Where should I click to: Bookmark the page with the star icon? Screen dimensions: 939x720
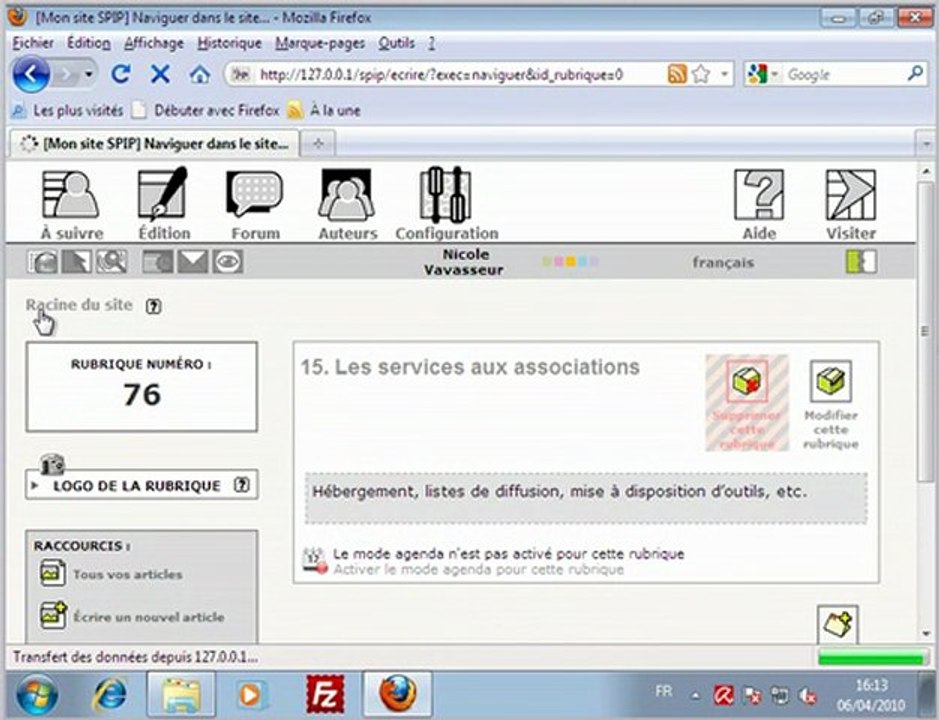click(x=701, y=74)
